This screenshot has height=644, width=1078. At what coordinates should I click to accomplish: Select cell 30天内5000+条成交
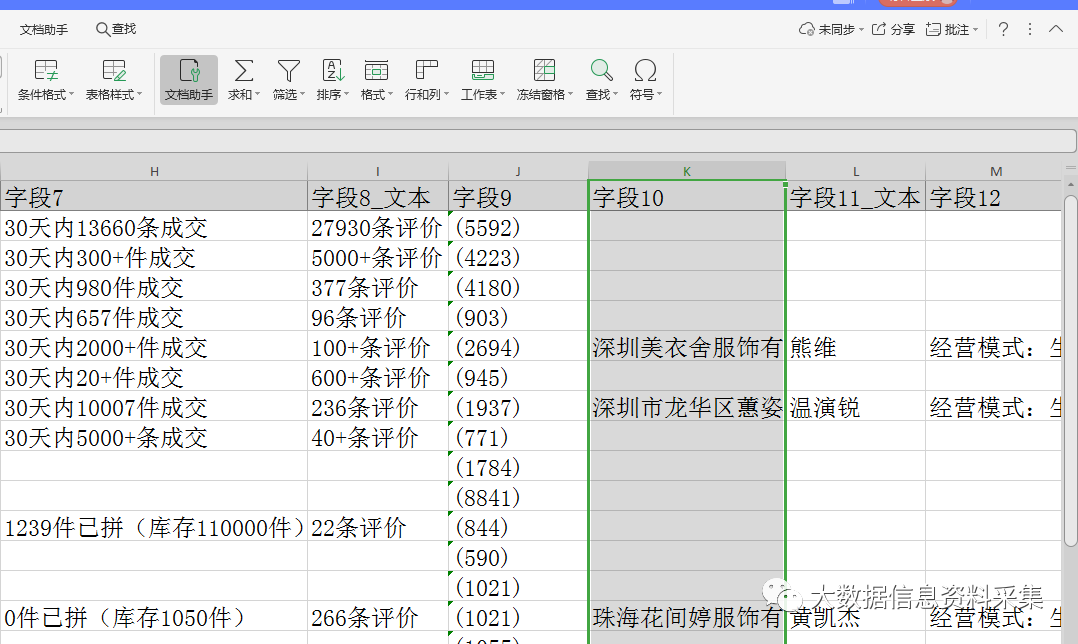(154, 437)
